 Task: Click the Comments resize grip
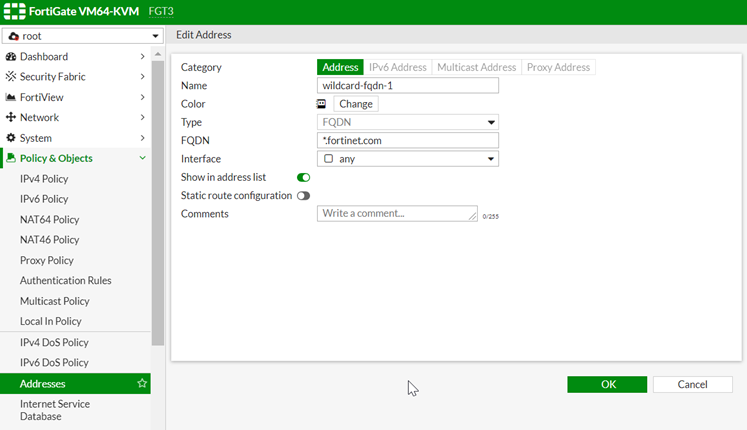472,216
